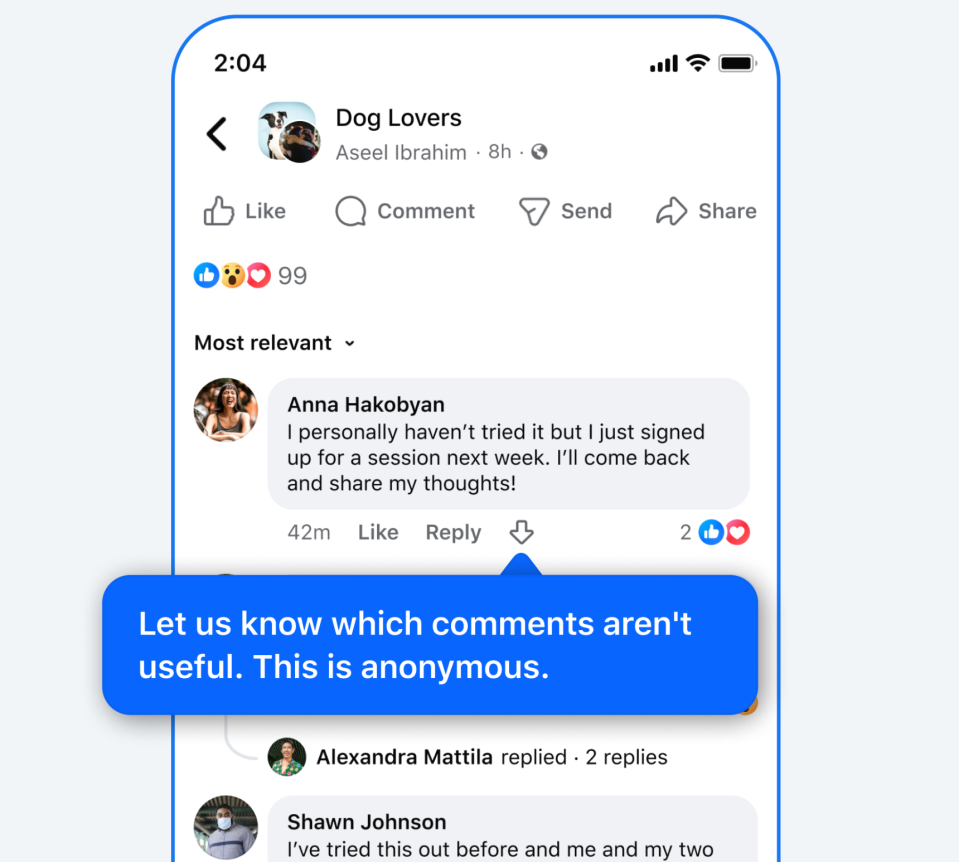
Task: Click the chevron next to Most relevant
Action: (350, 343)
